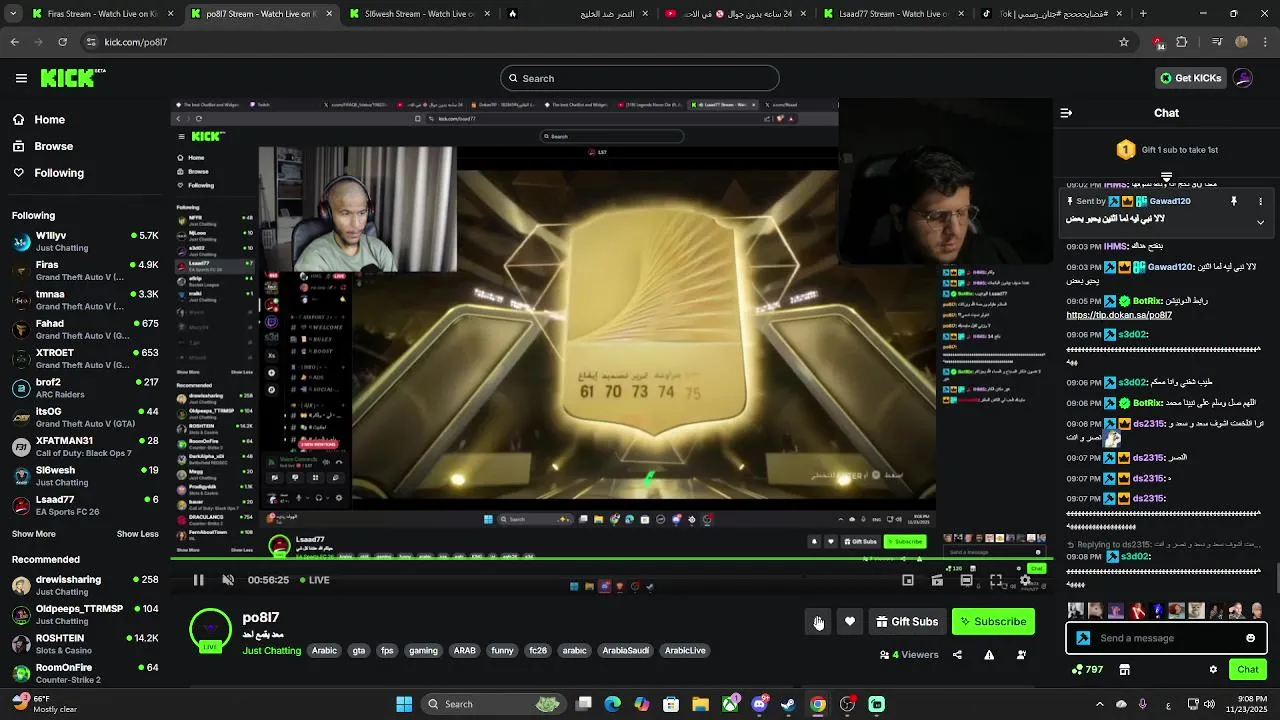The height and width of the screenshot is (720, 1280).
Task: Focus the Send a message field
Action: 1165,638
